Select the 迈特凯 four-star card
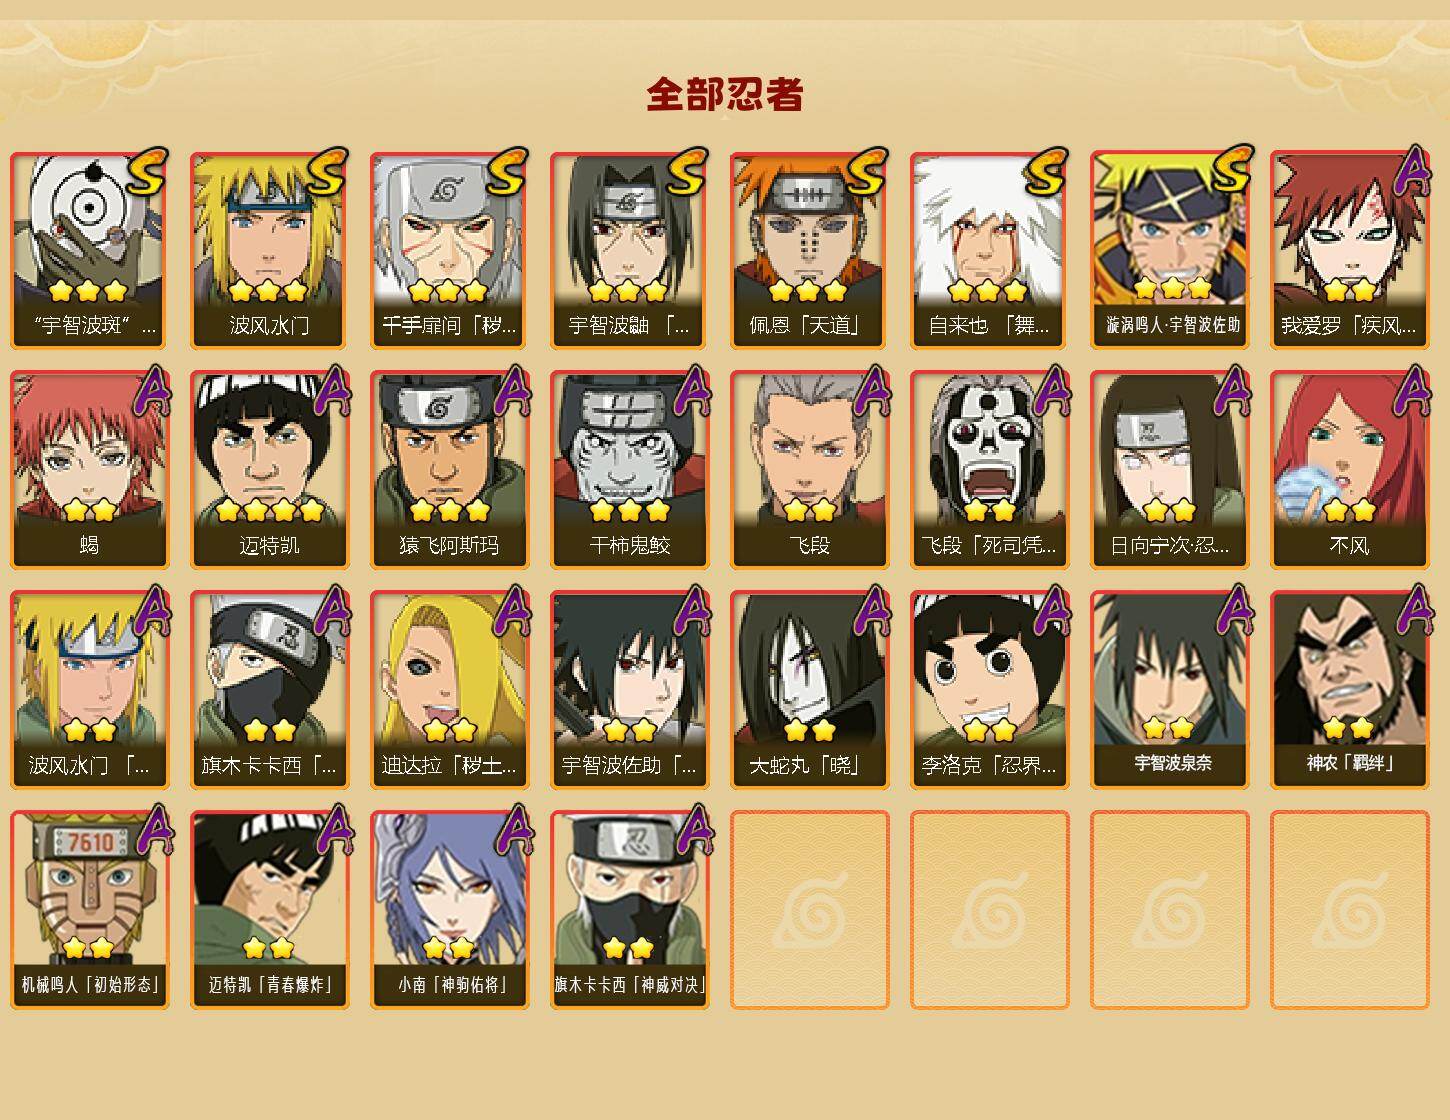The image size is (1450, 1120). pos(269,470)
